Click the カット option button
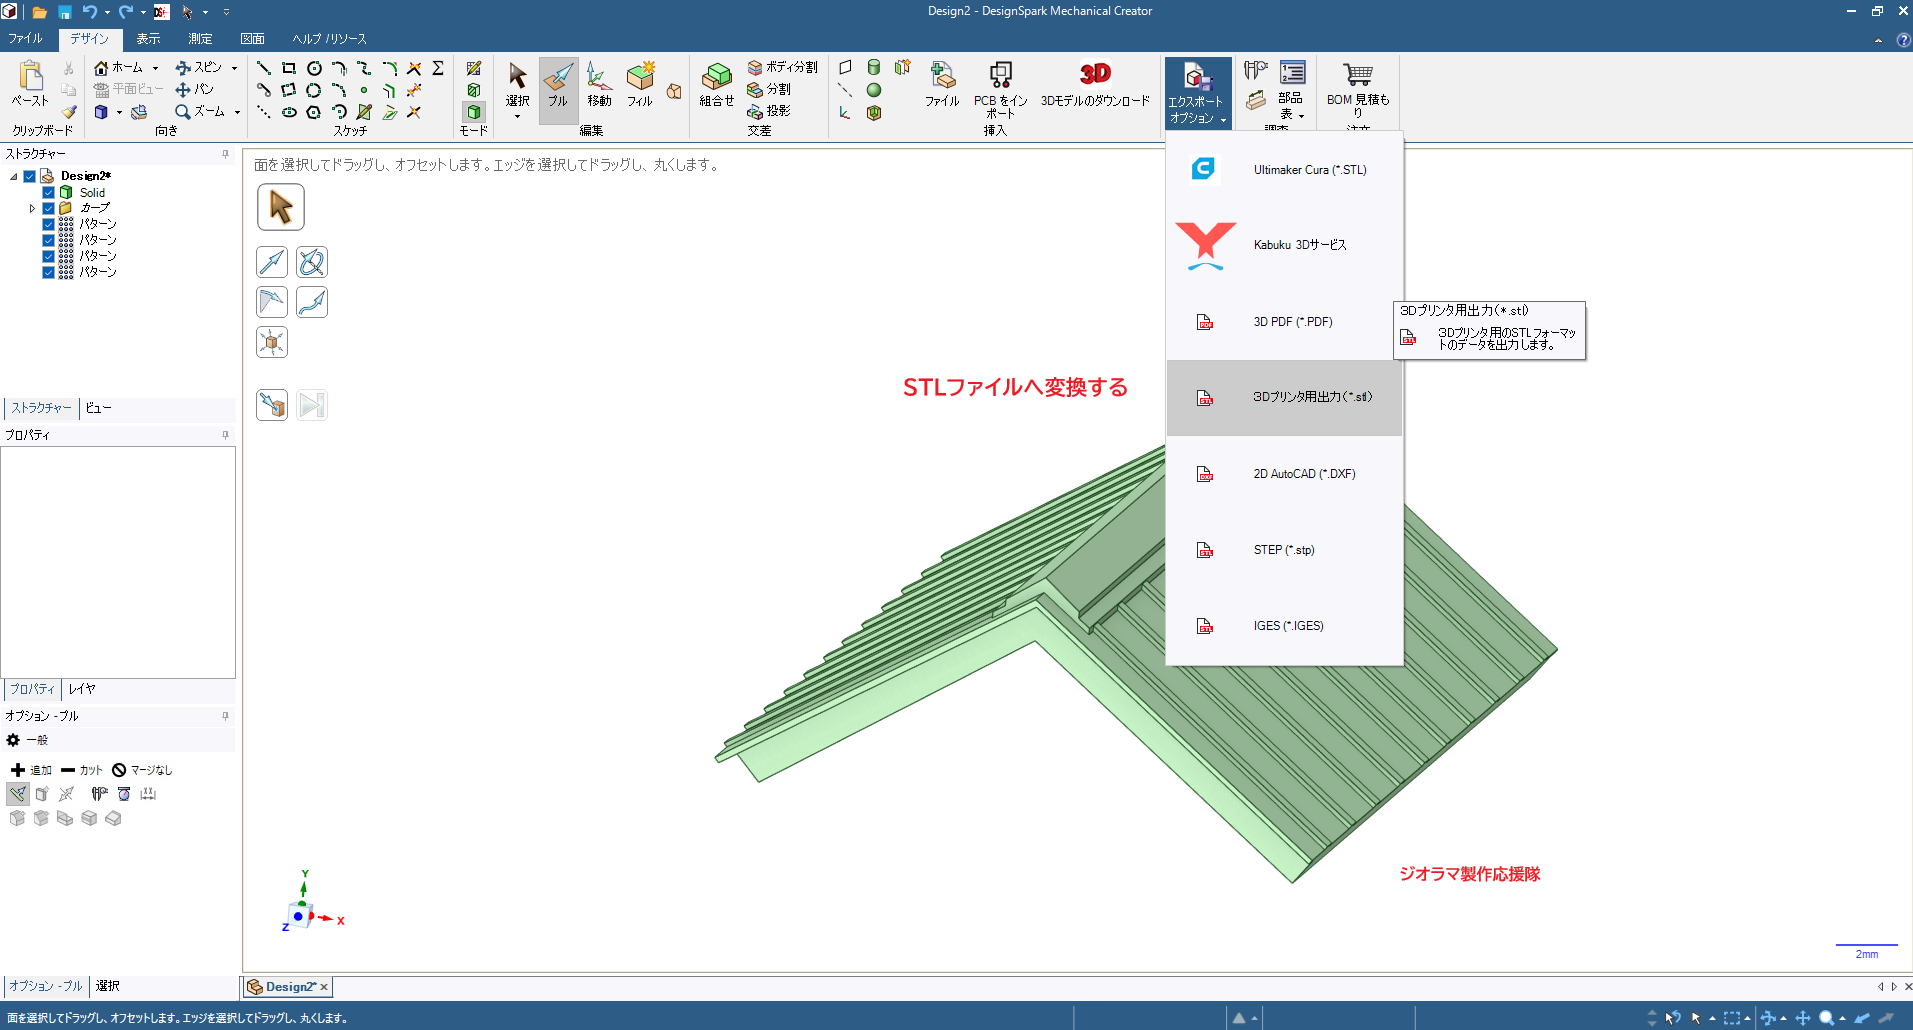Viewport: 1913px width, 1030px height. (x=82, y=770)
